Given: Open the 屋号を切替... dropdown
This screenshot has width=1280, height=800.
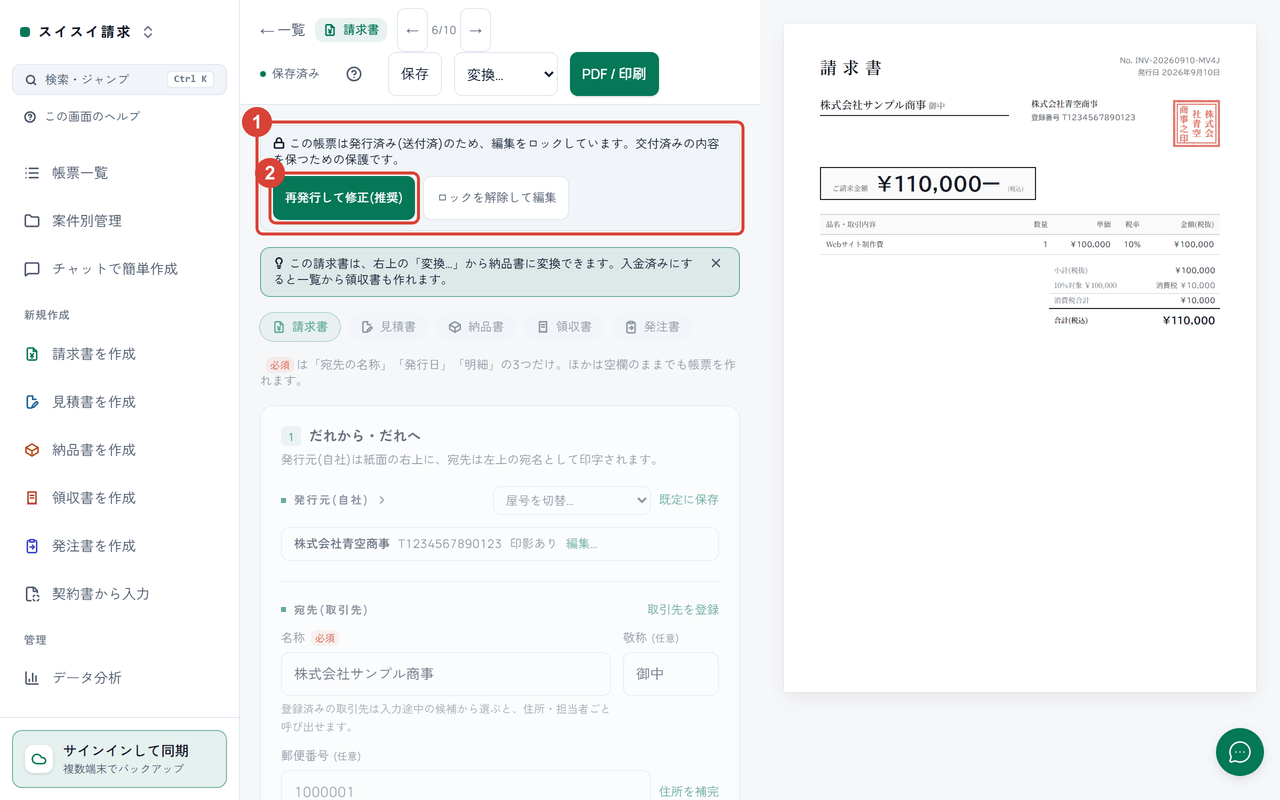Looking at the screenshot, I should click(x=572, y=500).
